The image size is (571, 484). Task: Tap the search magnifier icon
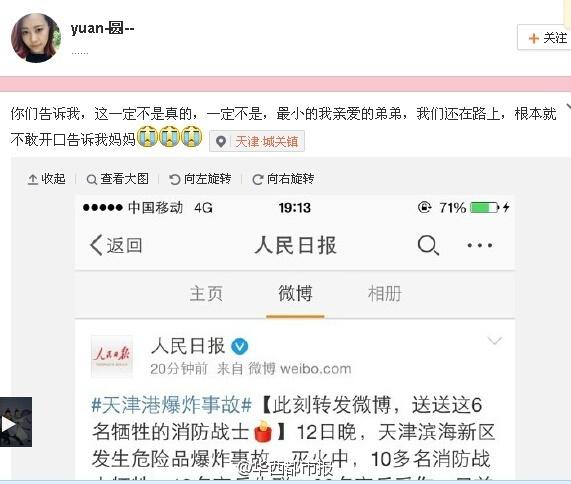[428, 245]
